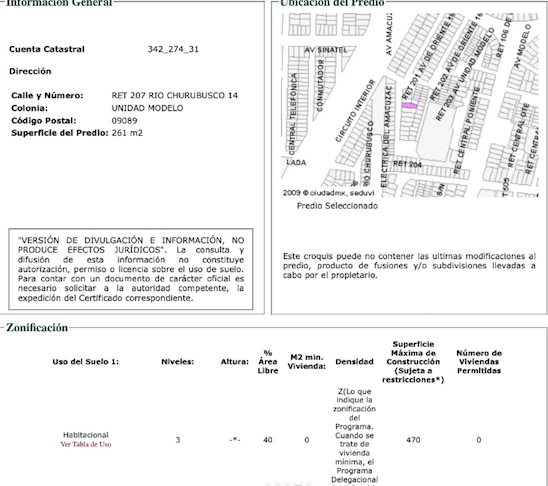The height and width of the screenshot is (486, 548).
Task: Click the Predio Seleccionado legend text
Action: coord(337,206)
